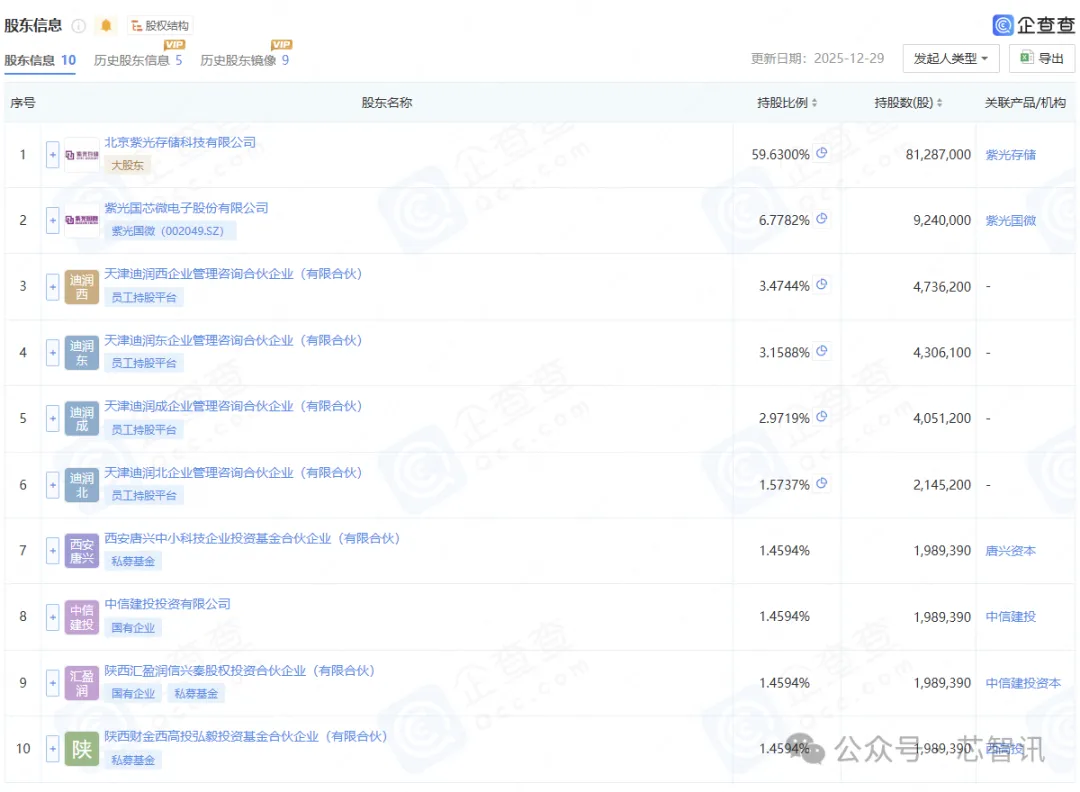Image resolution: width=1080 pixels, height=792 pixels.
Task: Click pie chart icon next to 59.6300%
Action: pyautogui.click(x=822, y=153)
